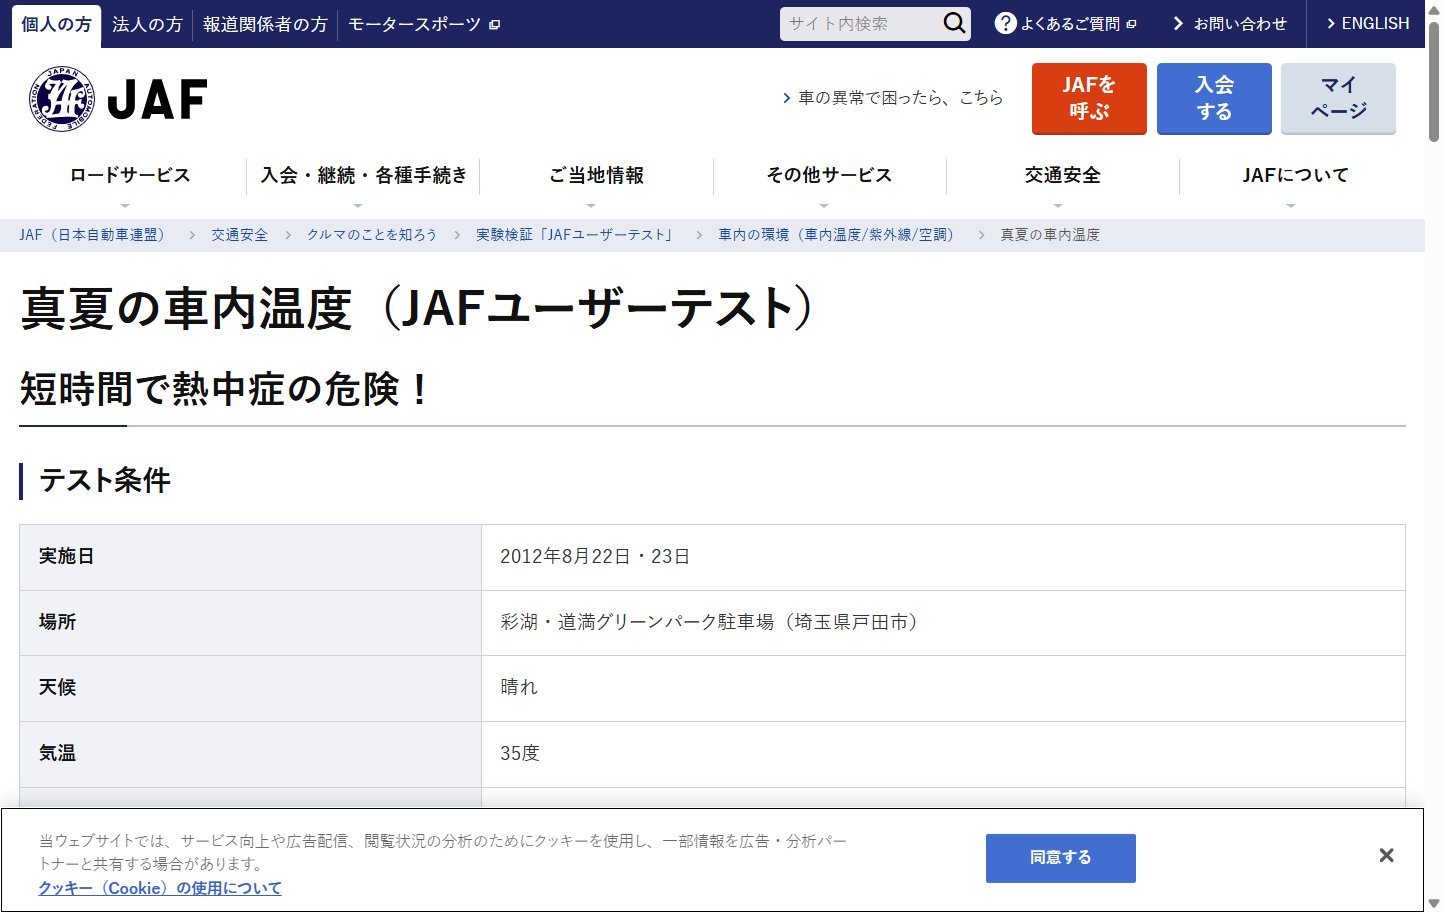Screen dimensions: 1443x913
Task: Click the scrollbar up arrow
Action: coord(1434,8)
